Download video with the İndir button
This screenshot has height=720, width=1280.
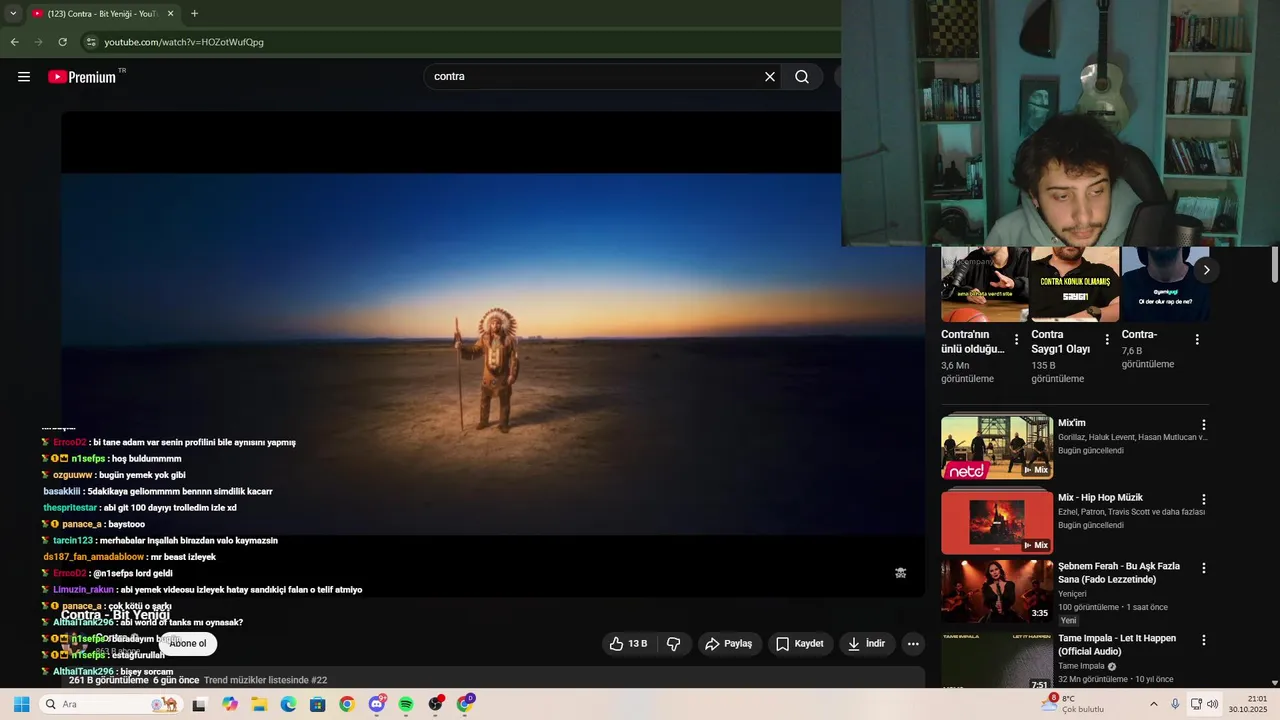pyautogui.click(x=866, y=644)
